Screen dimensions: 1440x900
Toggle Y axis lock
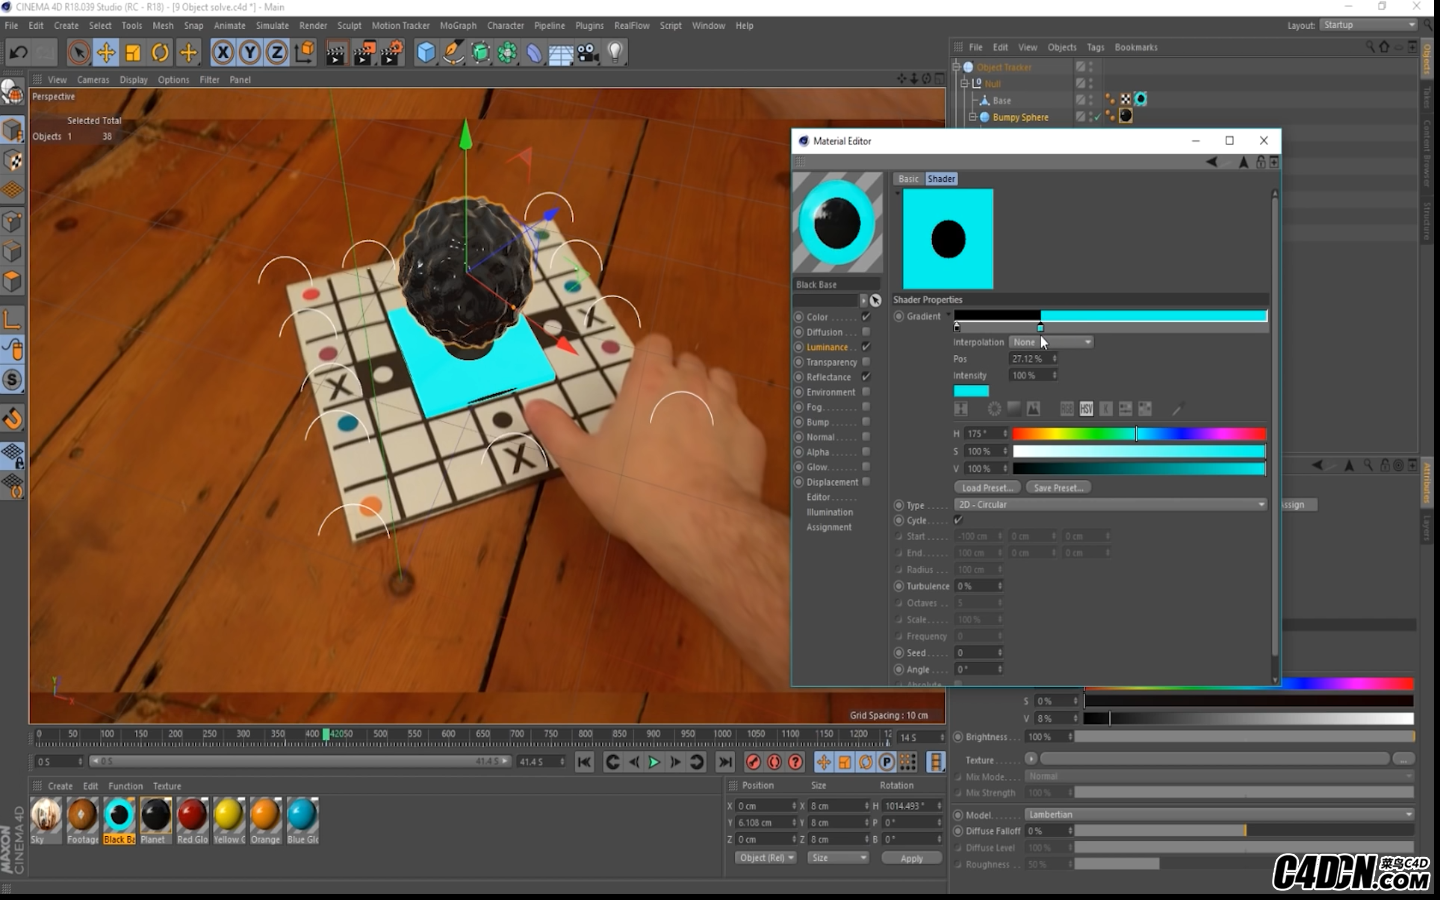[250, 53]
